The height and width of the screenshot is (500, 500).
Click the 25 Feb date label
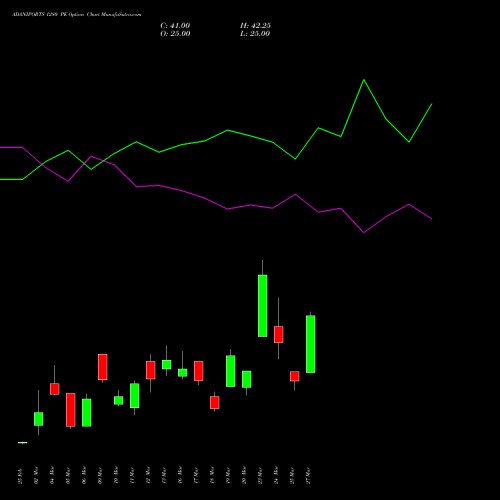coord(20,476)
